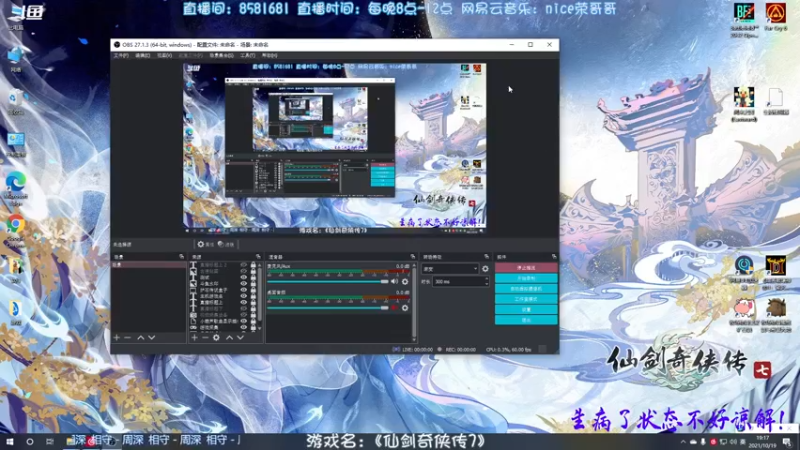The image size is (800, 450).
Task: Move scene down in Scenes panel
Action: [x=152, y=337]
